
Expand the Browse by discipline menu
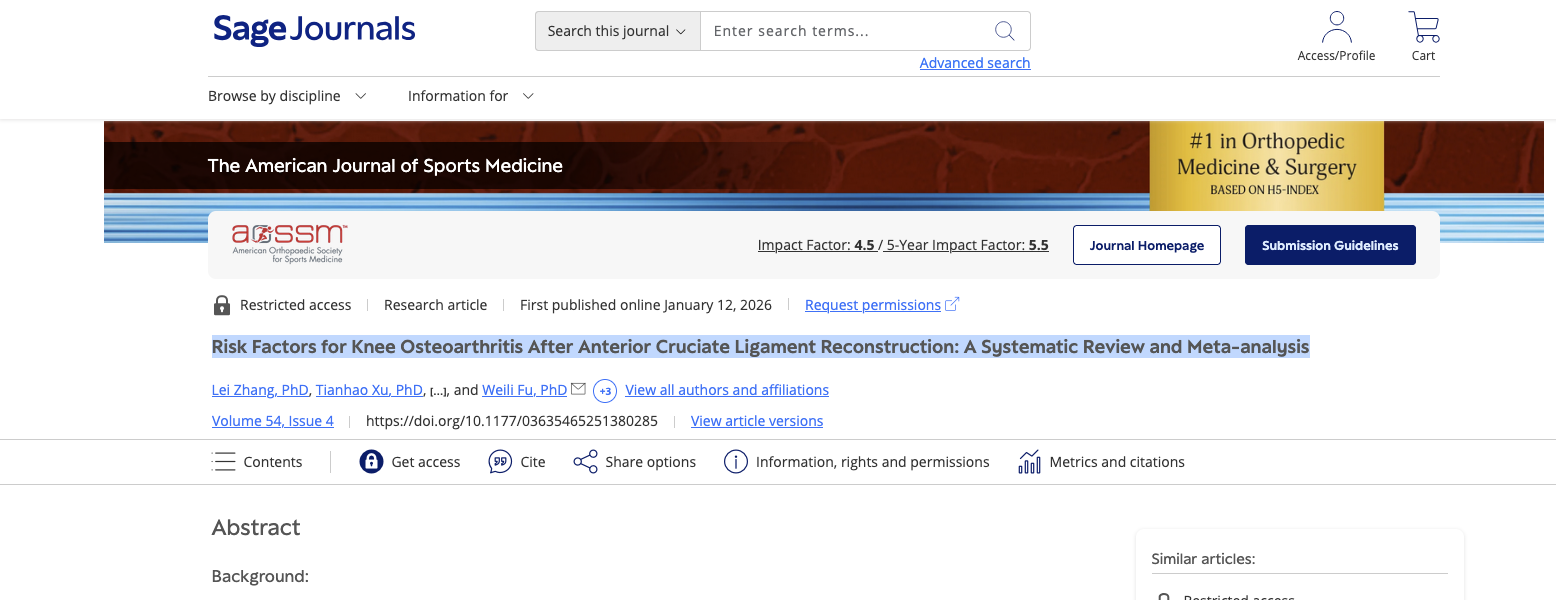287,96
